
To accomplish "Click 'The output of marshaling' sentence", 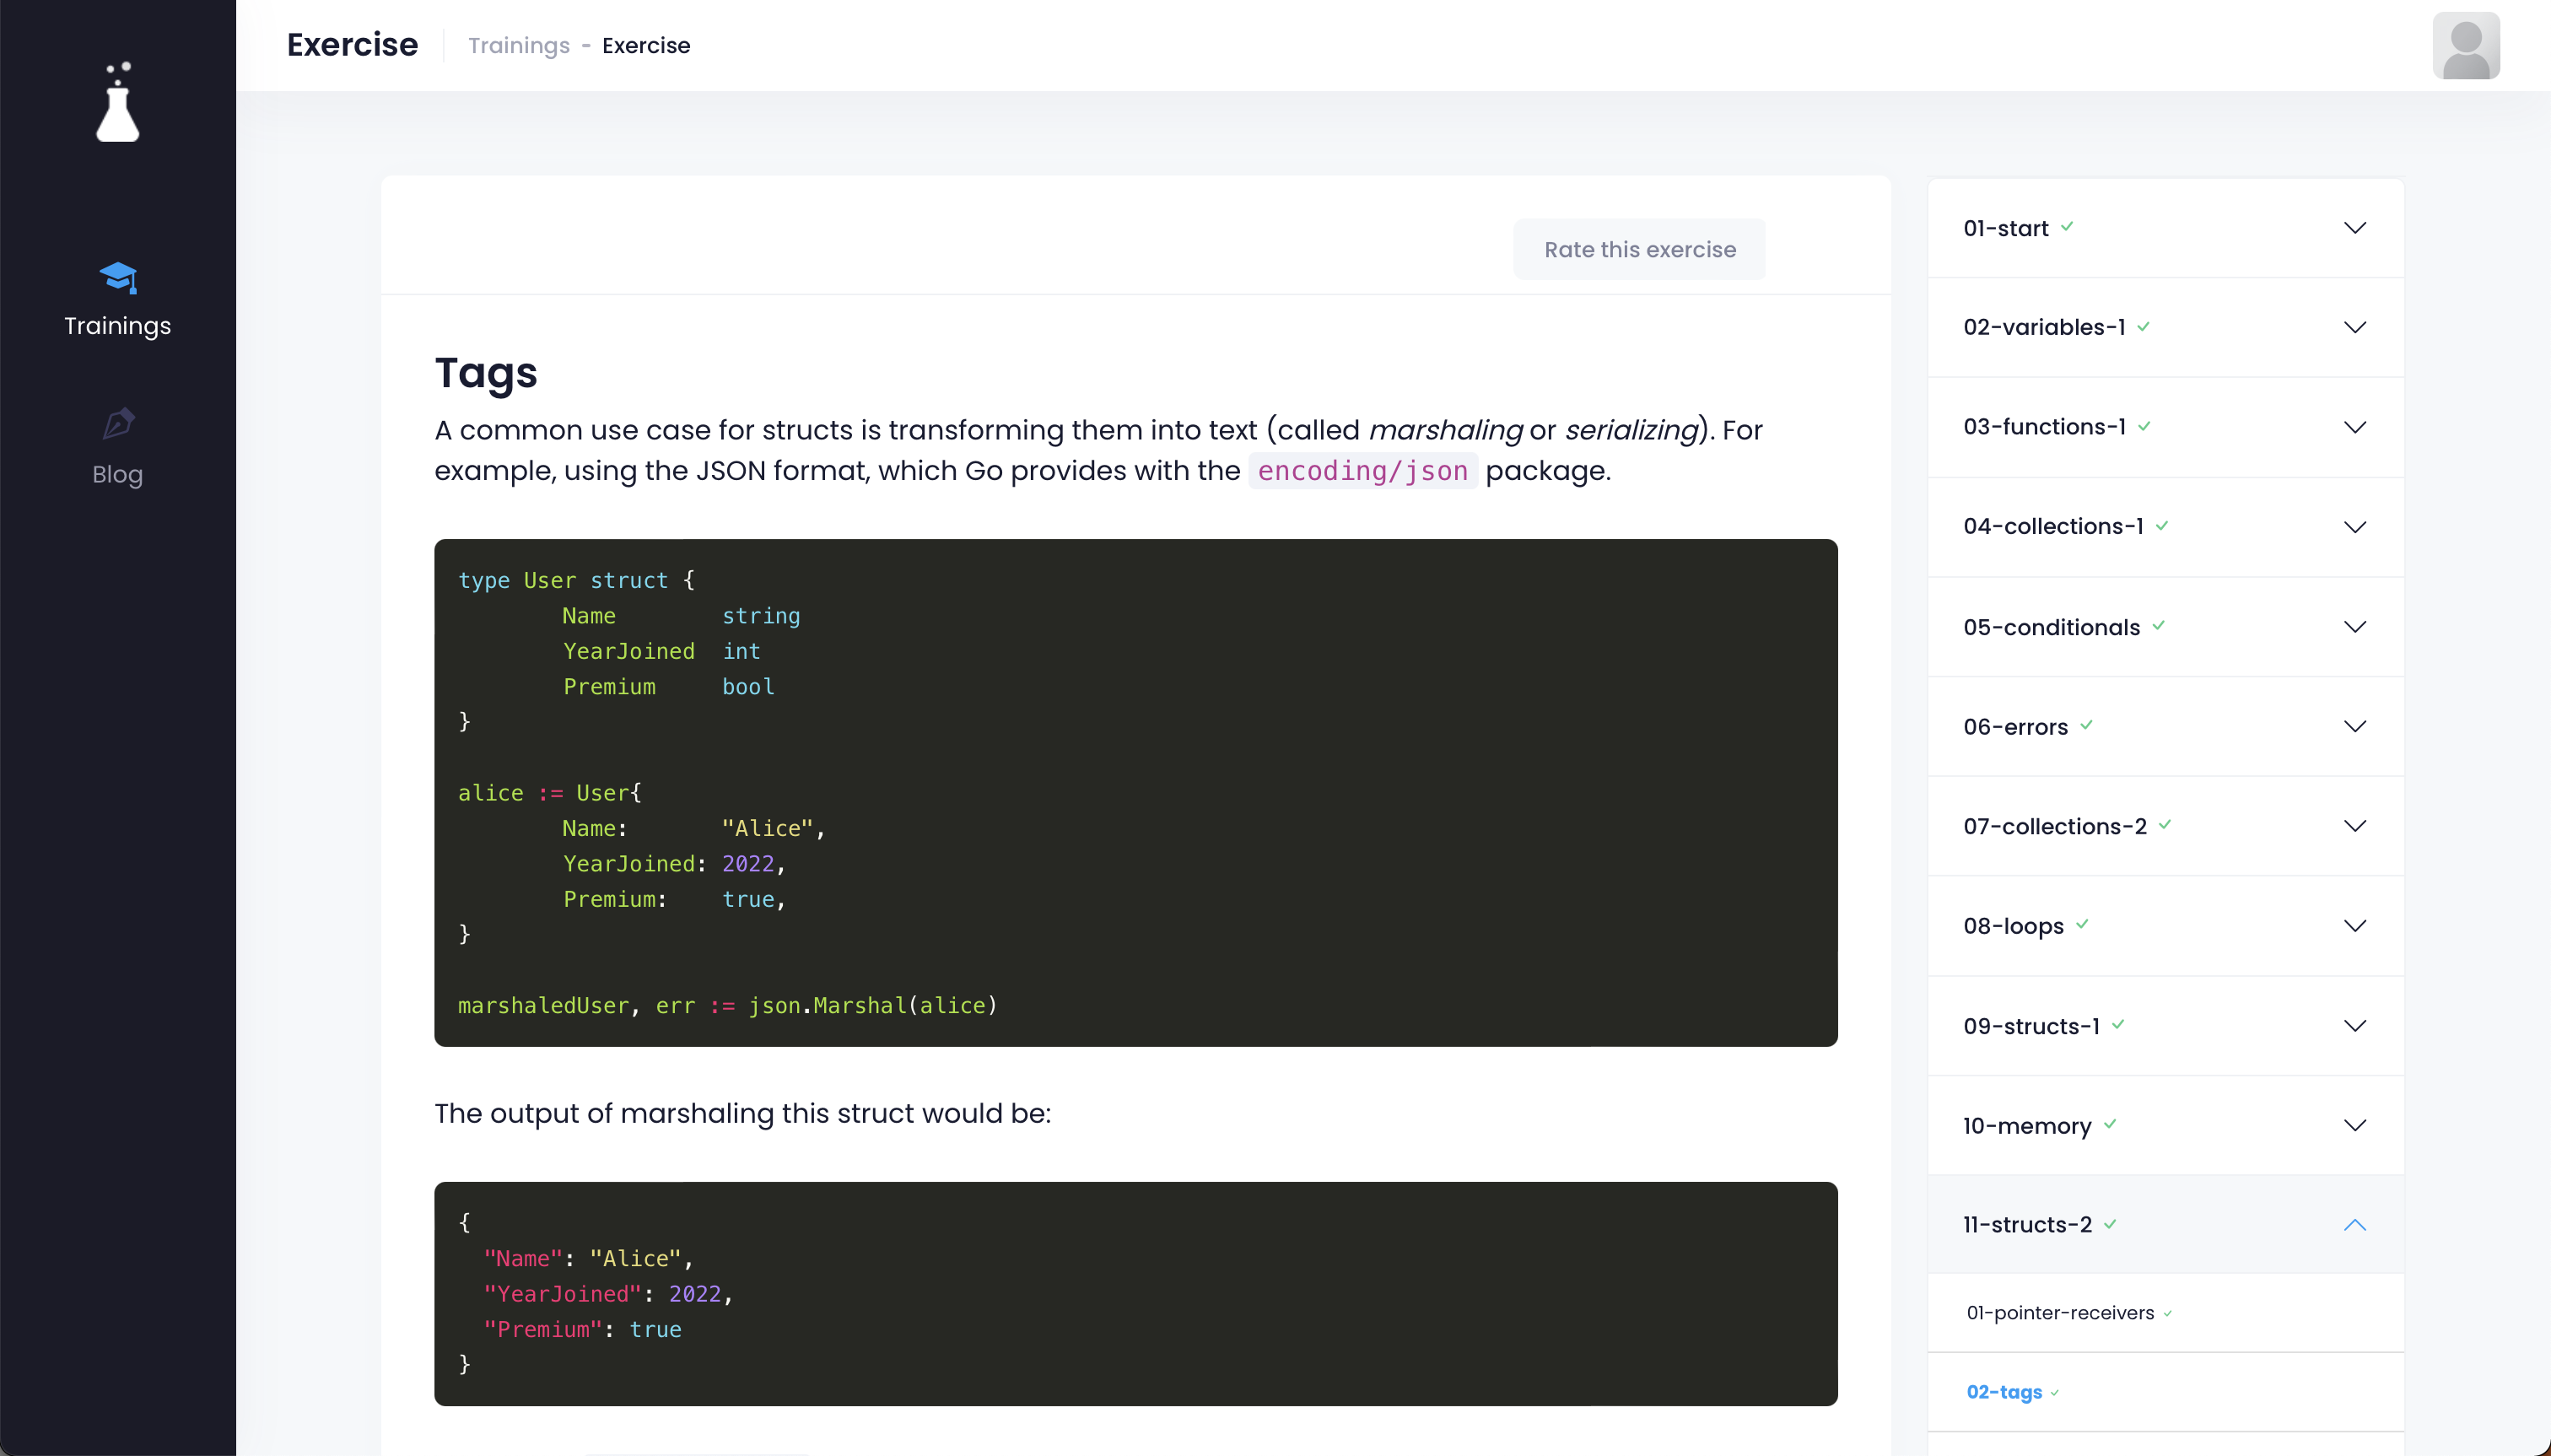I will pos(742,1114).
